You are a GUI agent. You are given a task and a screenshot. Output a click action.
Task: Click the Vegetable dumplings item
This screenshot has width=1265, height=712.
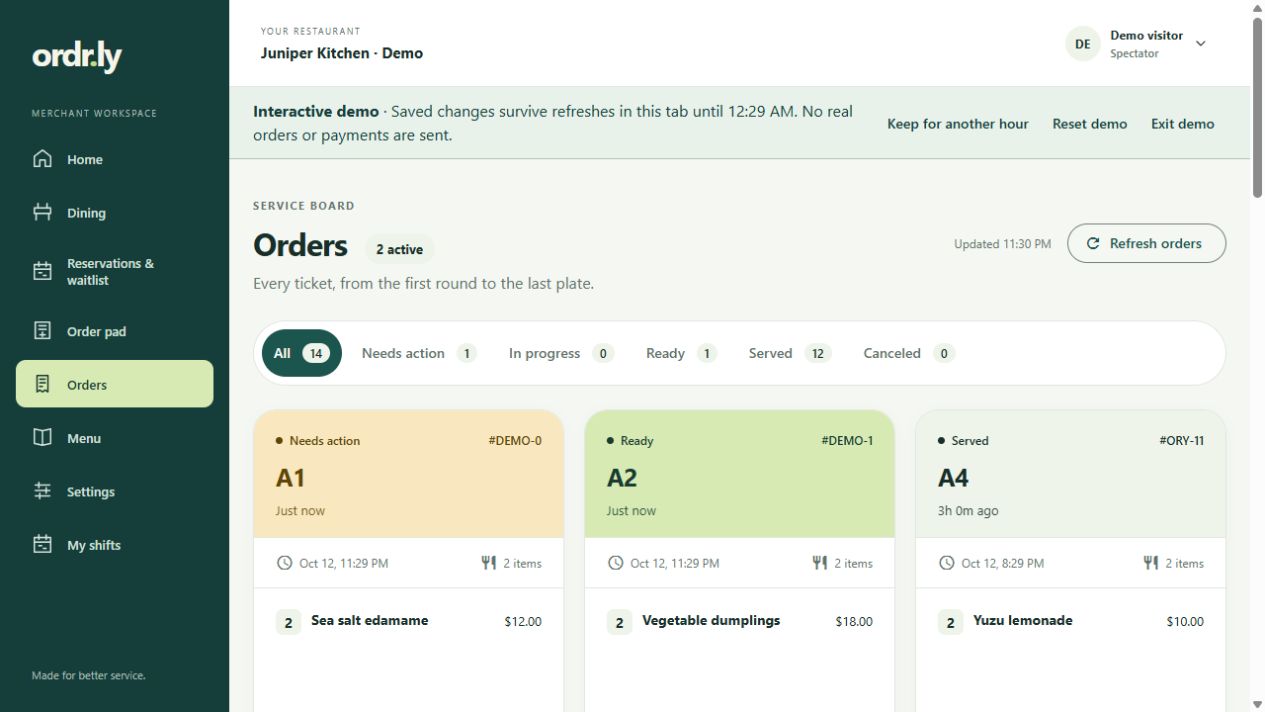[711, 620]
